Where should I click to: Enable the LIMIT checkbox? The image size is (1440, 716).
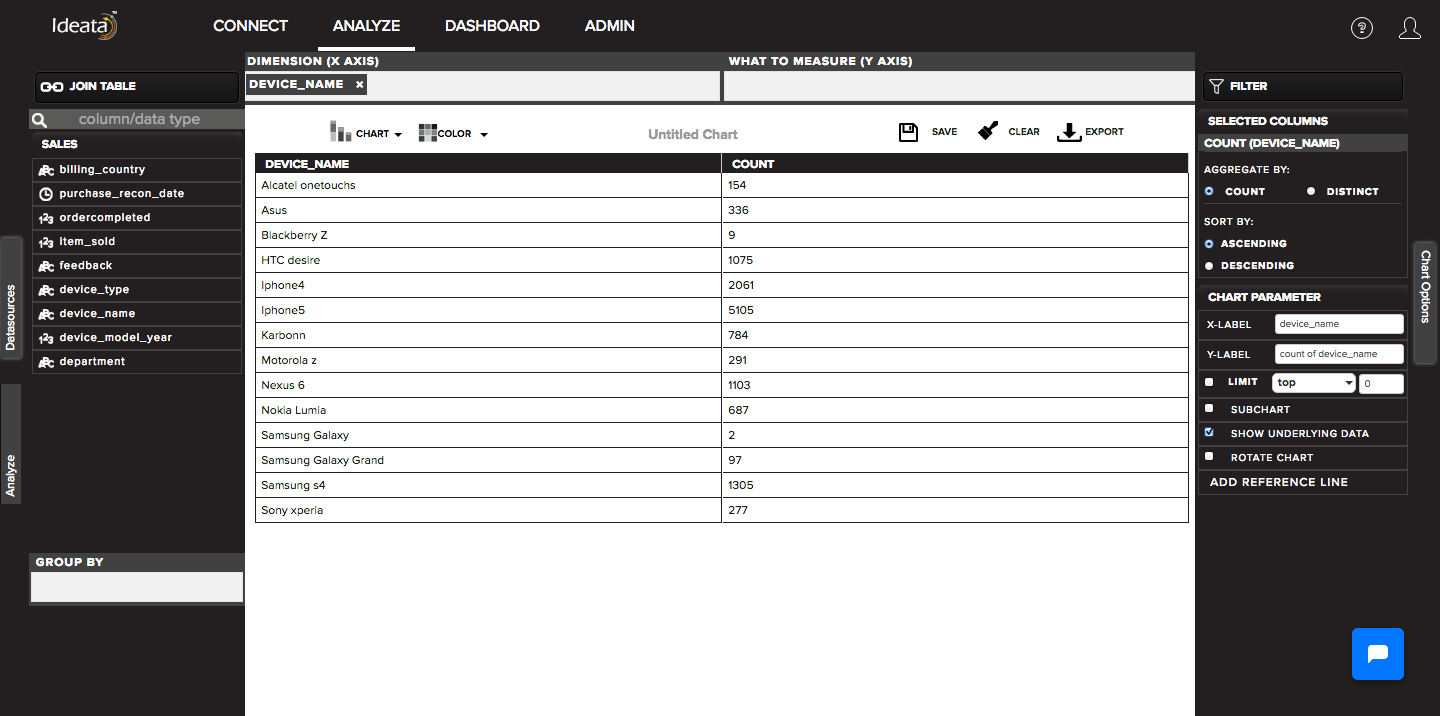(1209, 382)
